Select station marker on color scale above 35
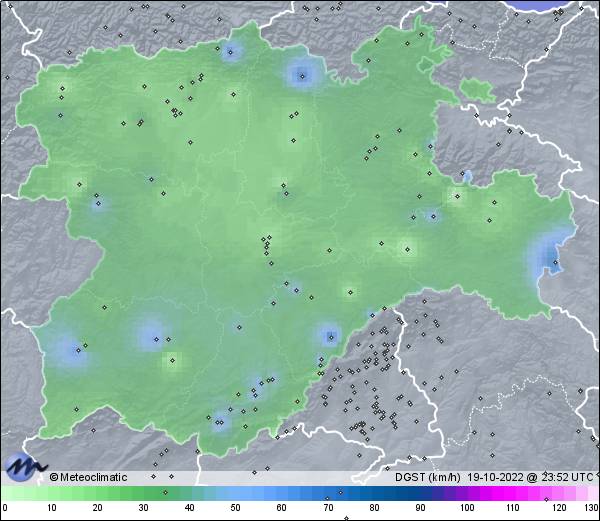 165,492
